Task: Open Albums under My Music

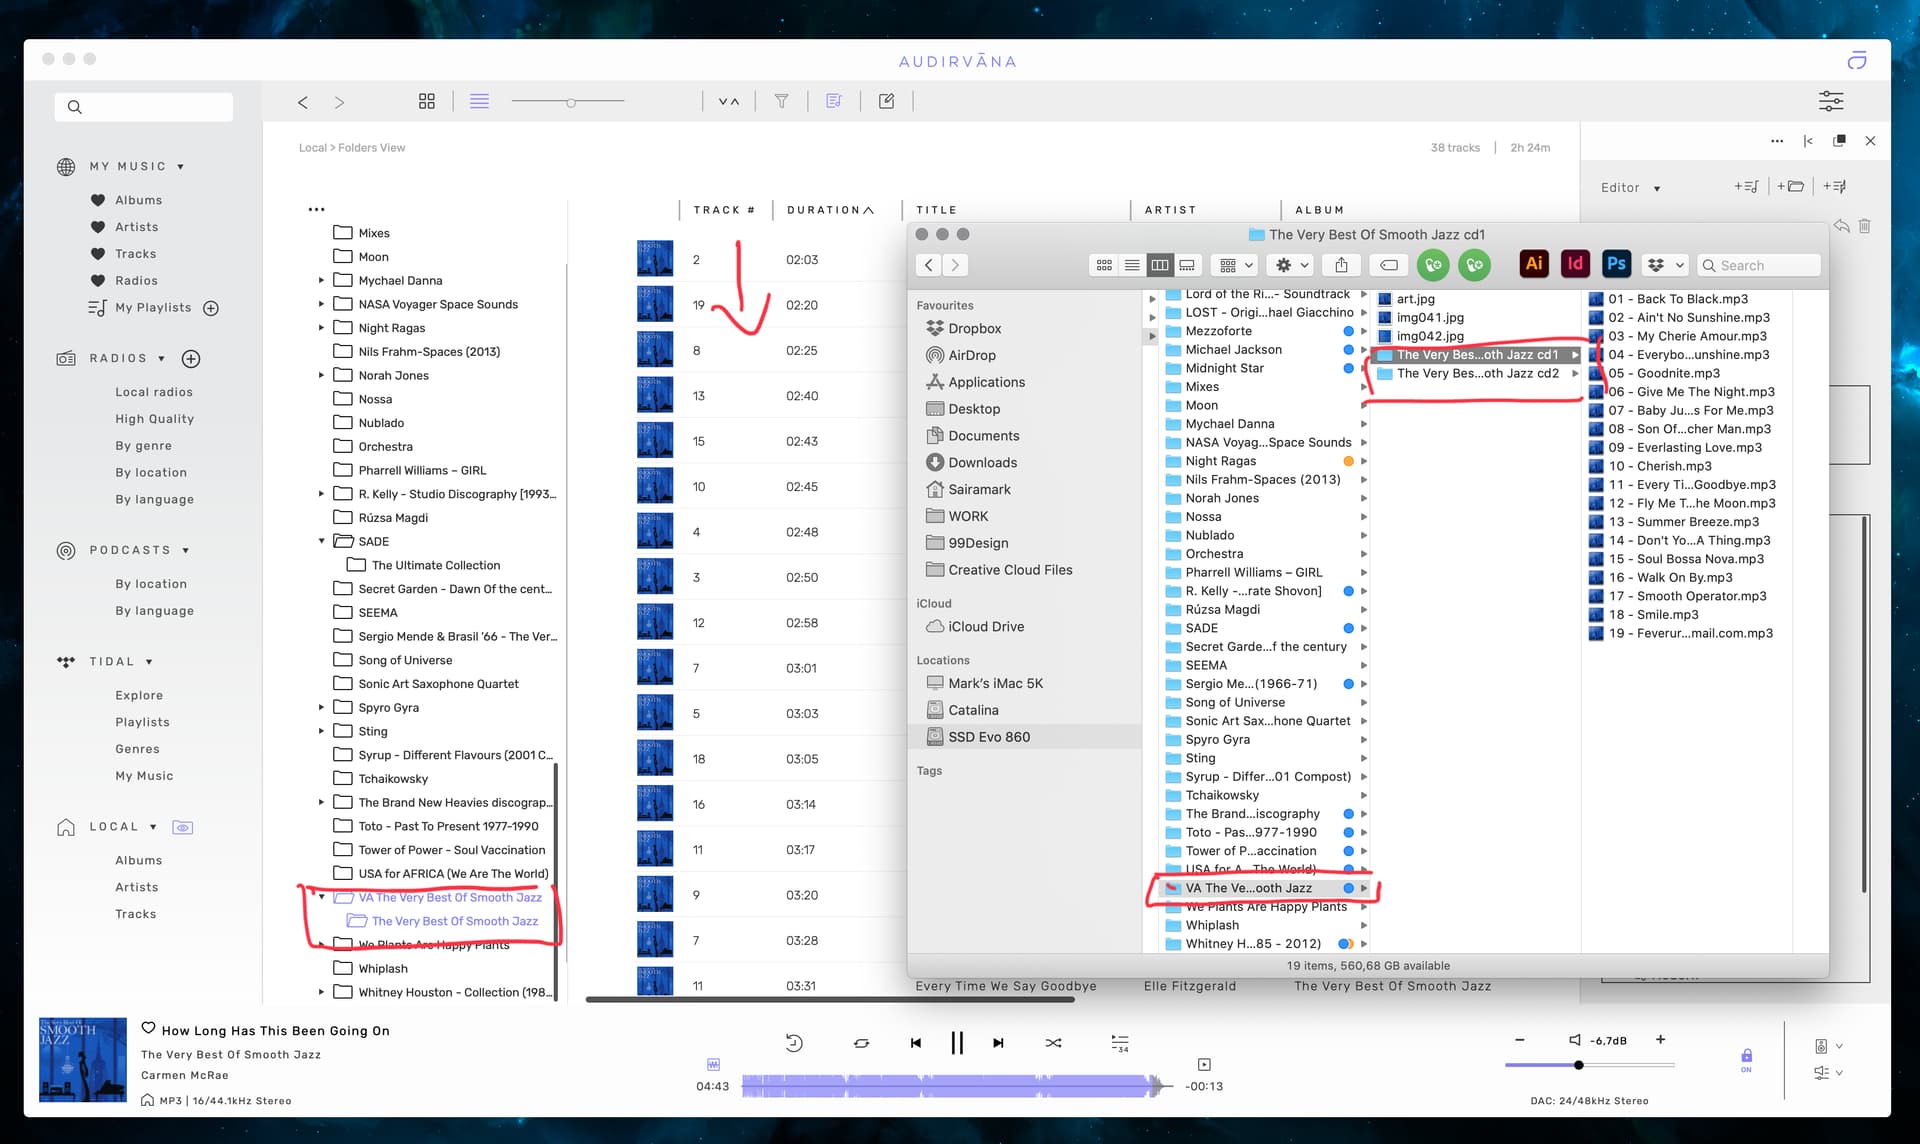Action: [x=138, y=200]
